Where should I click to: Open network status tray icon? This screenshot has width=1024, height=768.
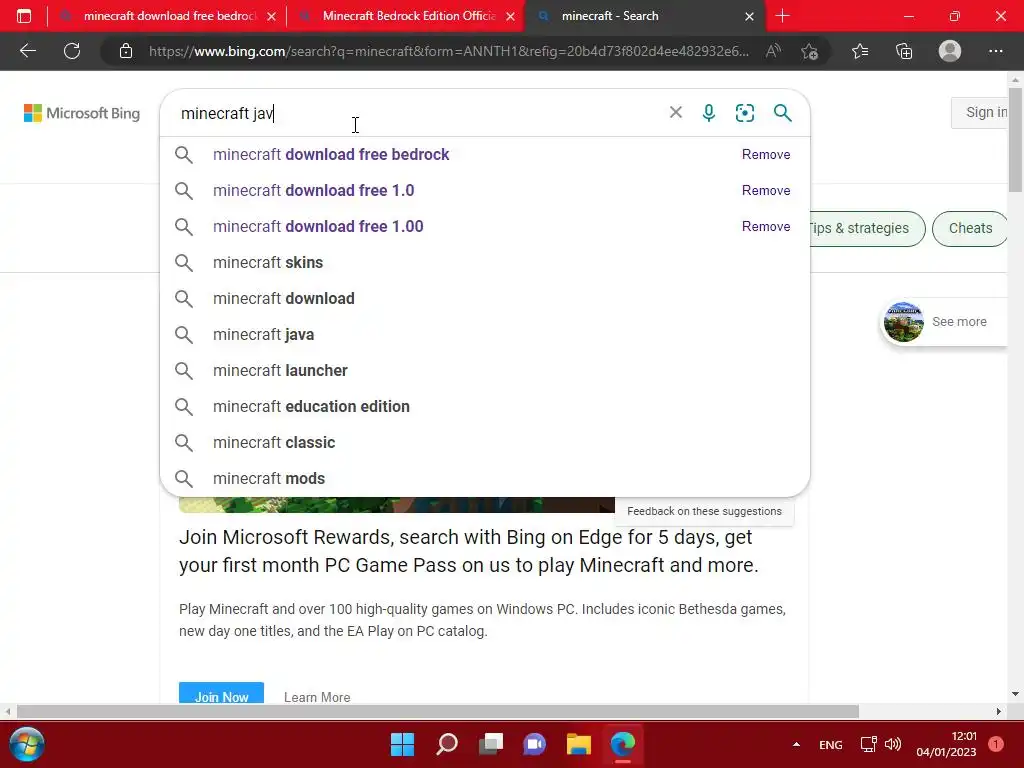(x=868, y=744)
